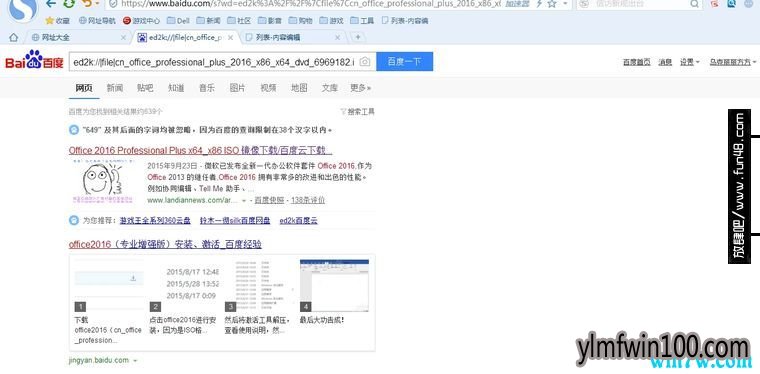760x374 pixels.
Task: Open dropdown arrow after address bar star
Action: click(x=565, y=4)
